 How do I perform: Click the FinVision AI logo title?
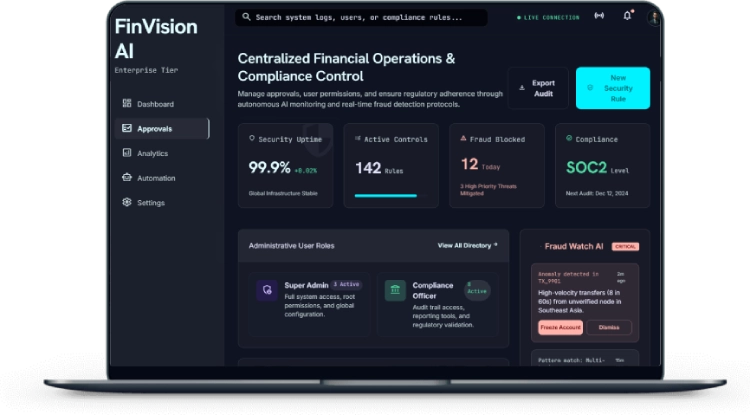point(156,39)
